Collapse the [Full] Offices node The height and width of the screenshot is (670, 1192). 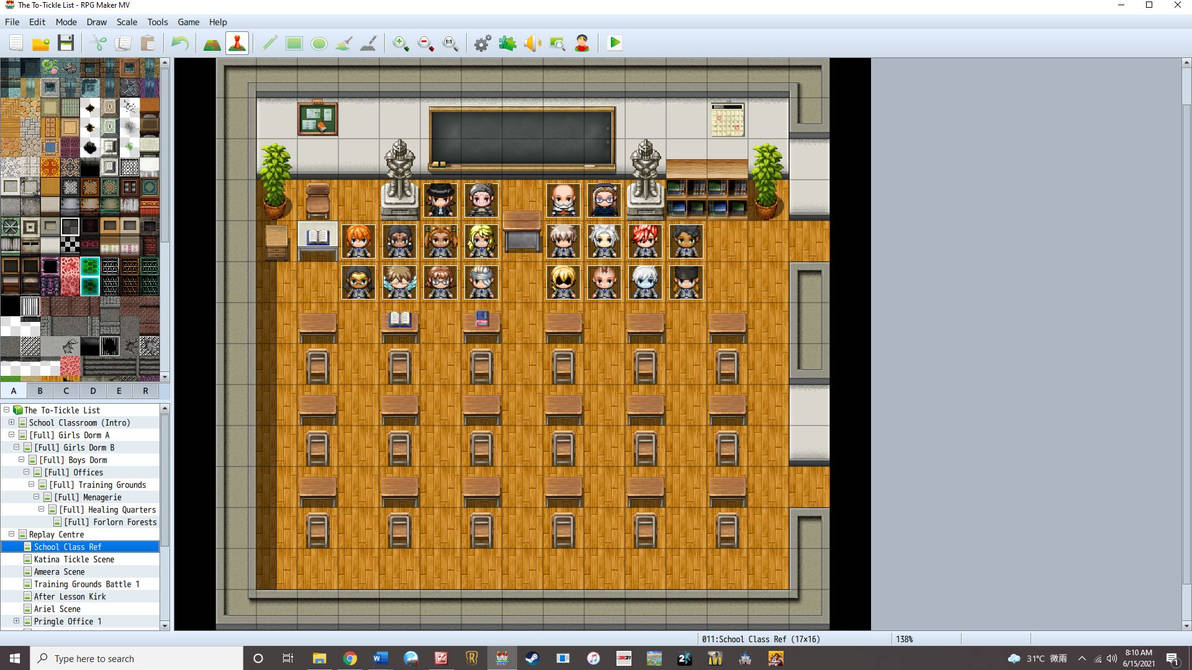26,472
